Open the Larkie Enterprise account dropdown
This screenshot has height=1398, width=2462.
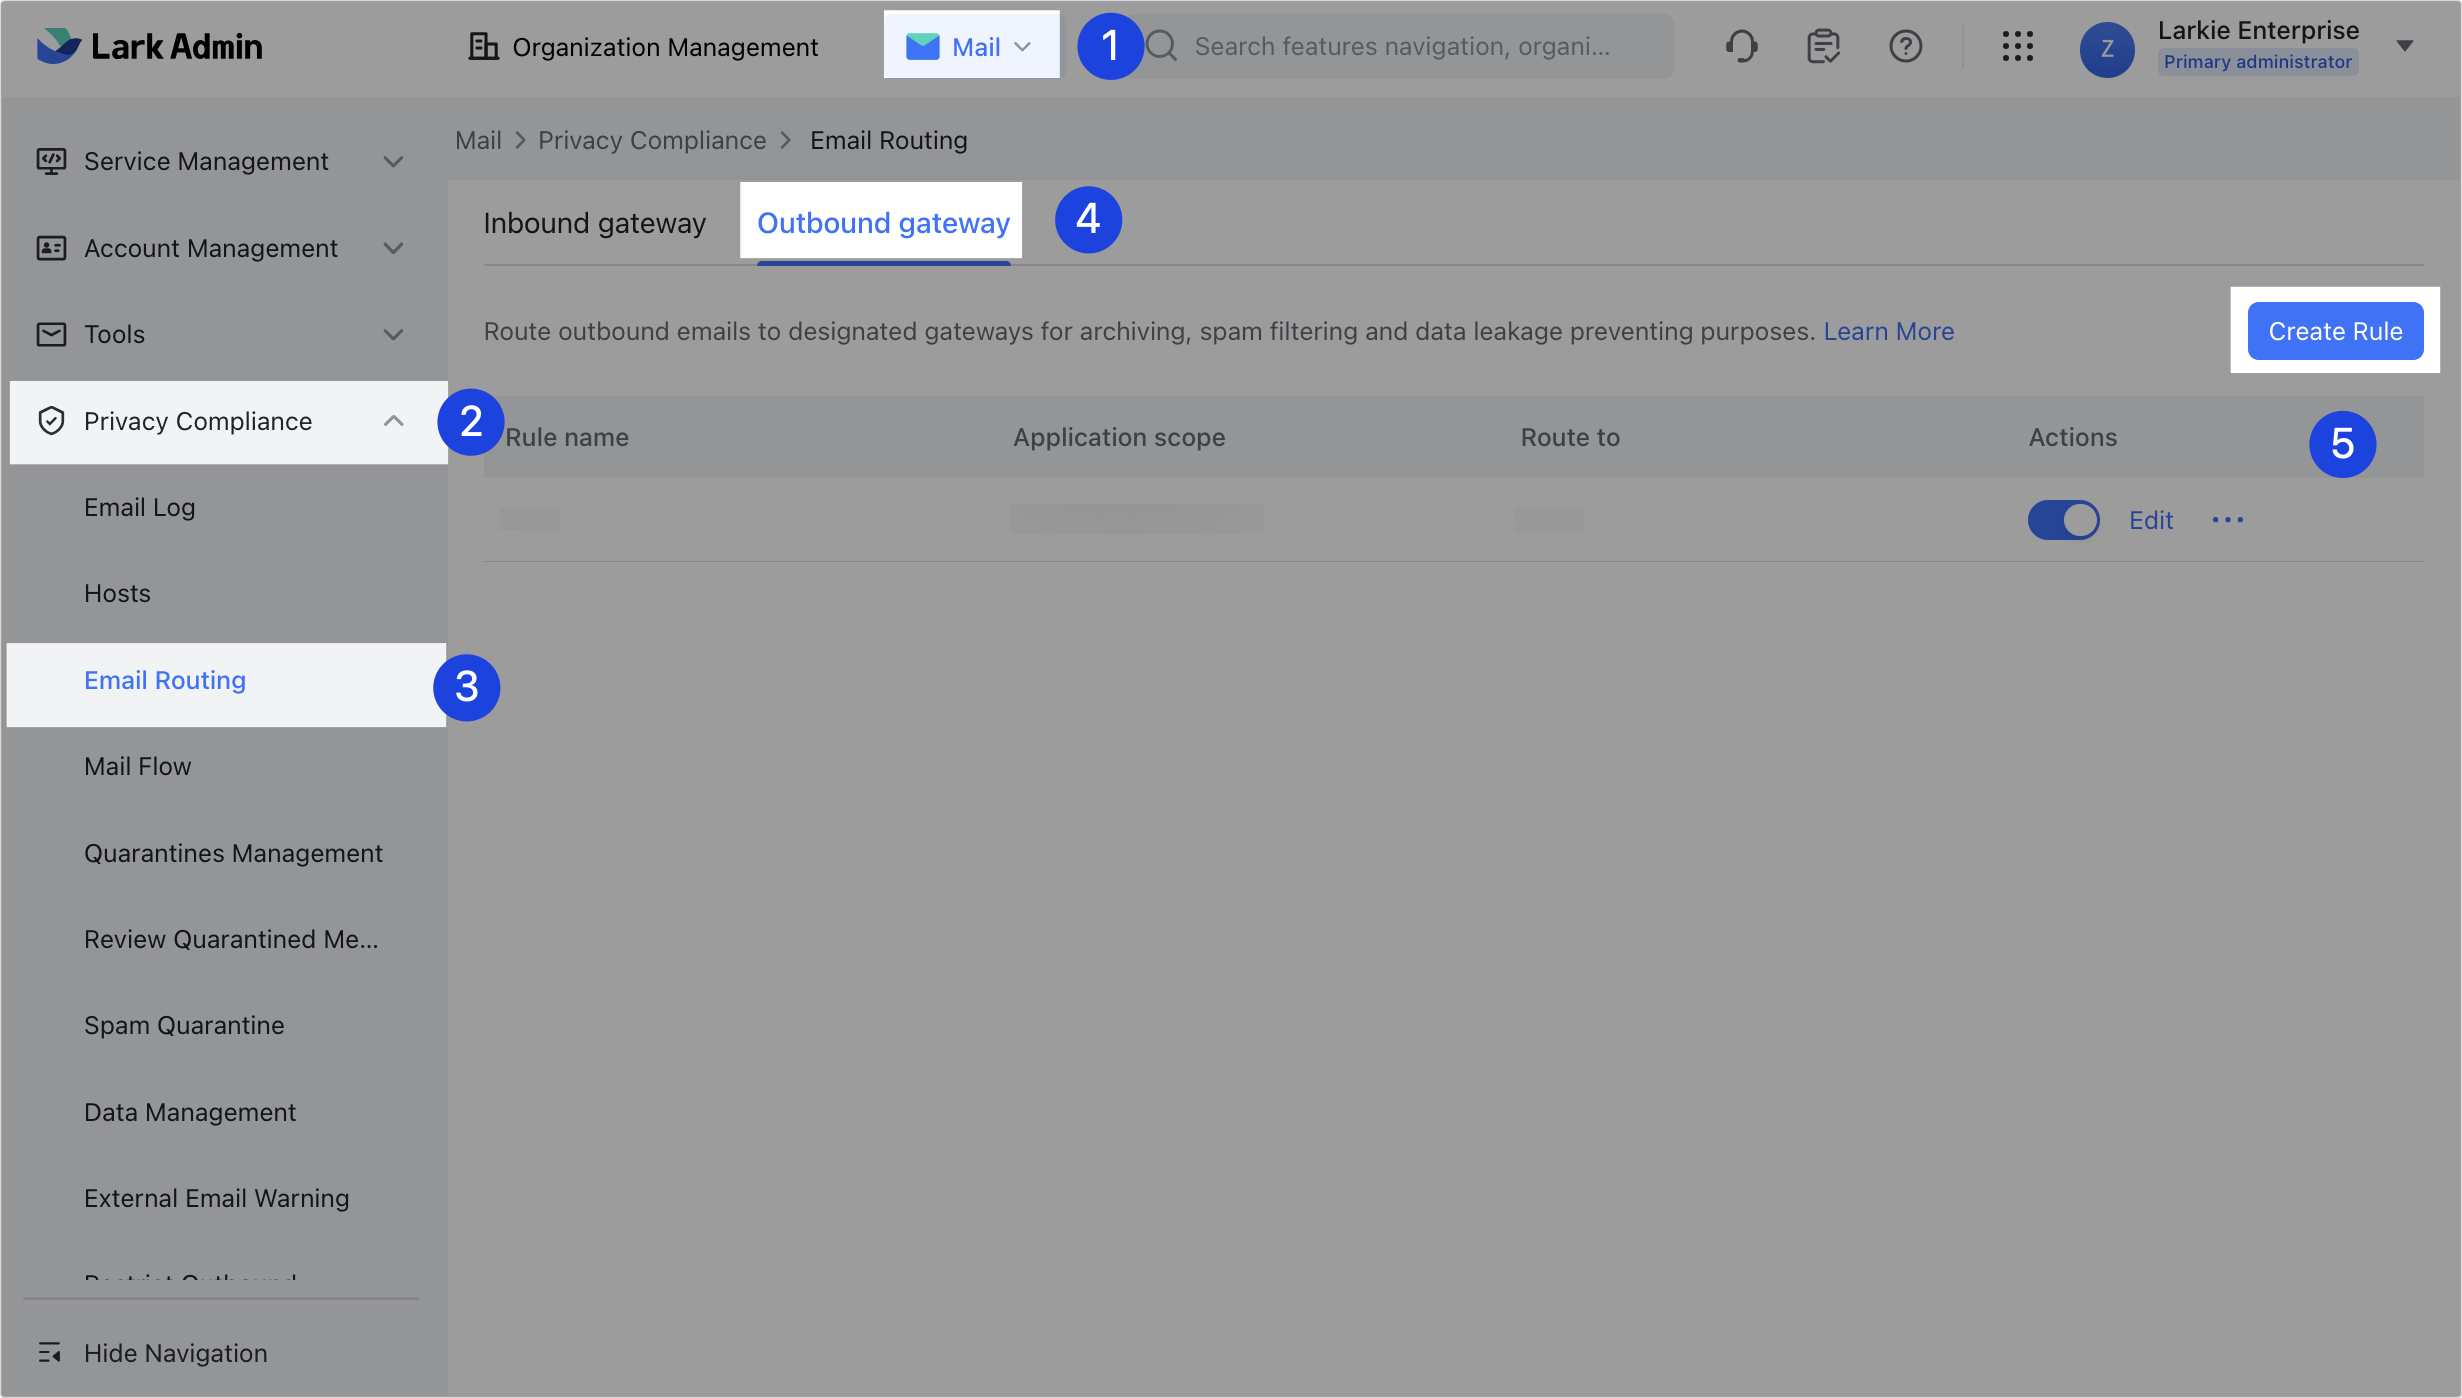coord(2405,45)
